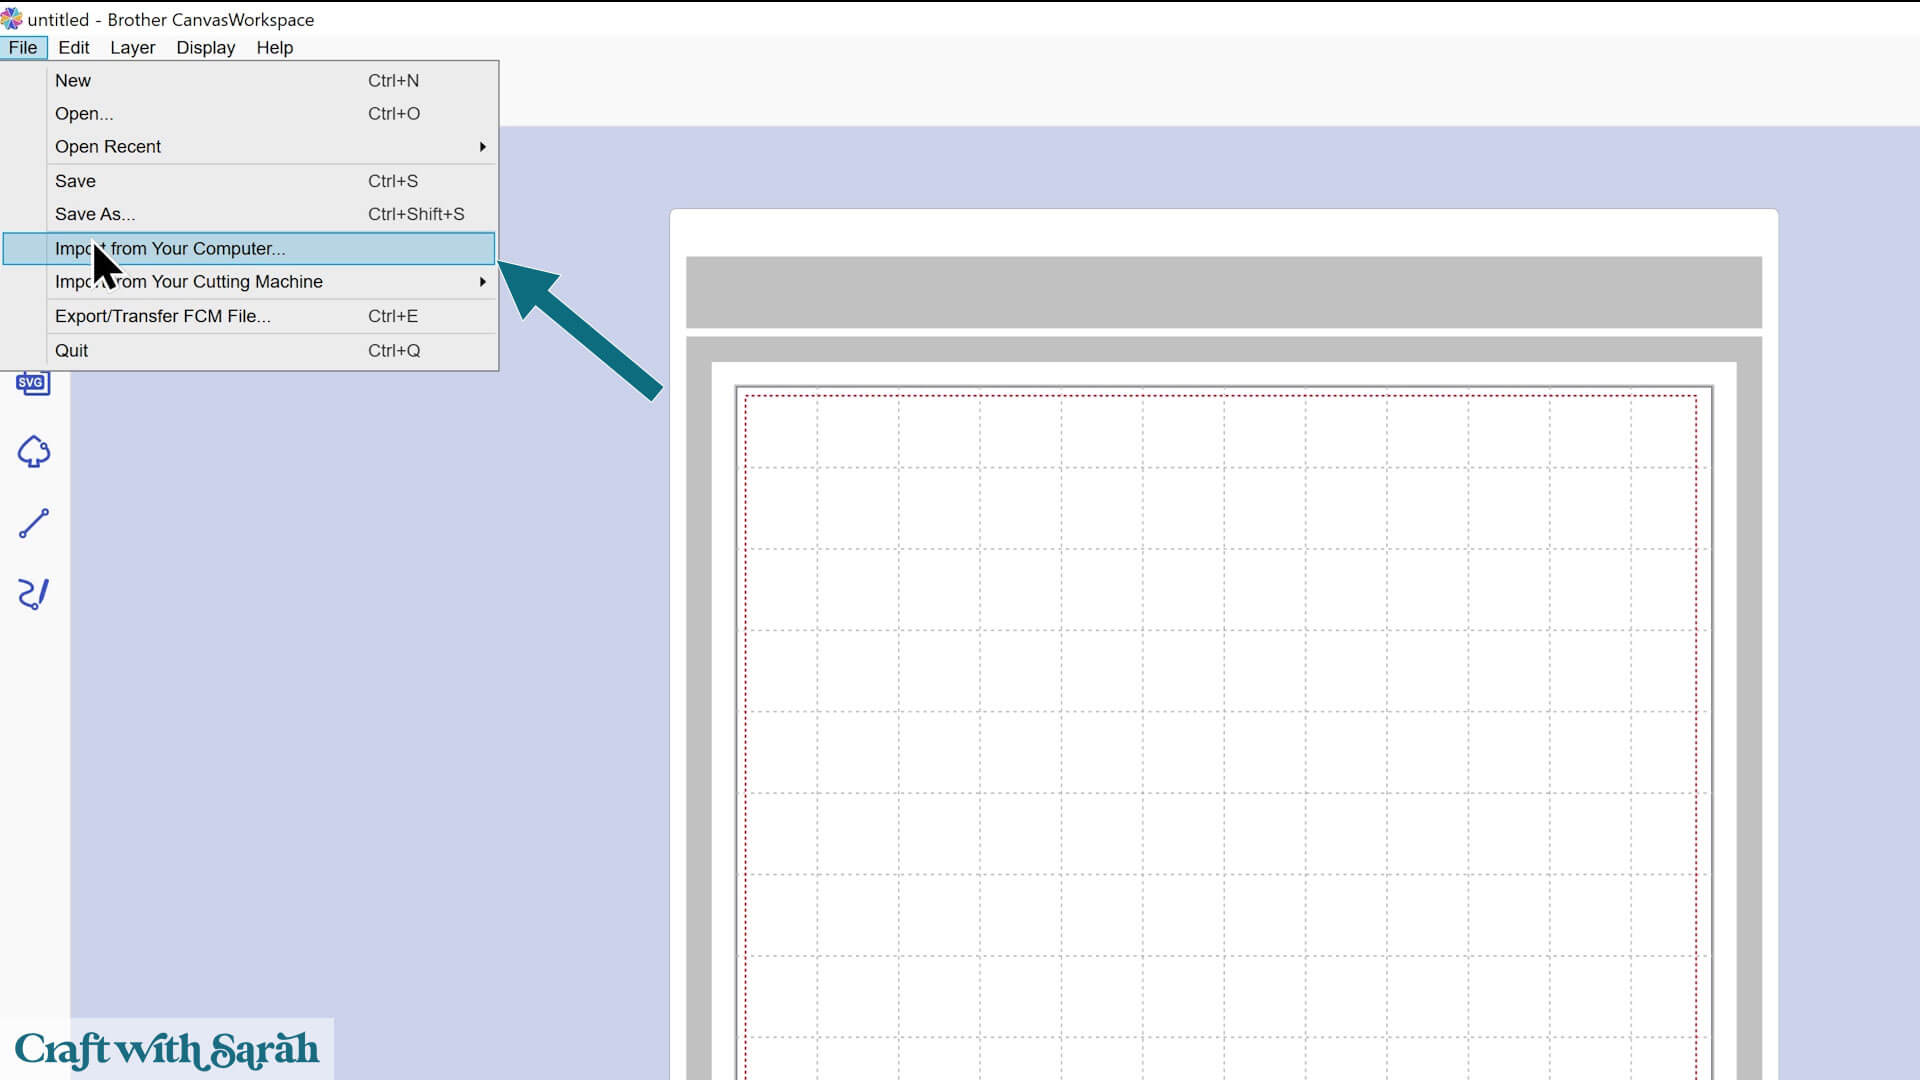
Task: Open the Edit menu
Action: [x=73, y=48]
